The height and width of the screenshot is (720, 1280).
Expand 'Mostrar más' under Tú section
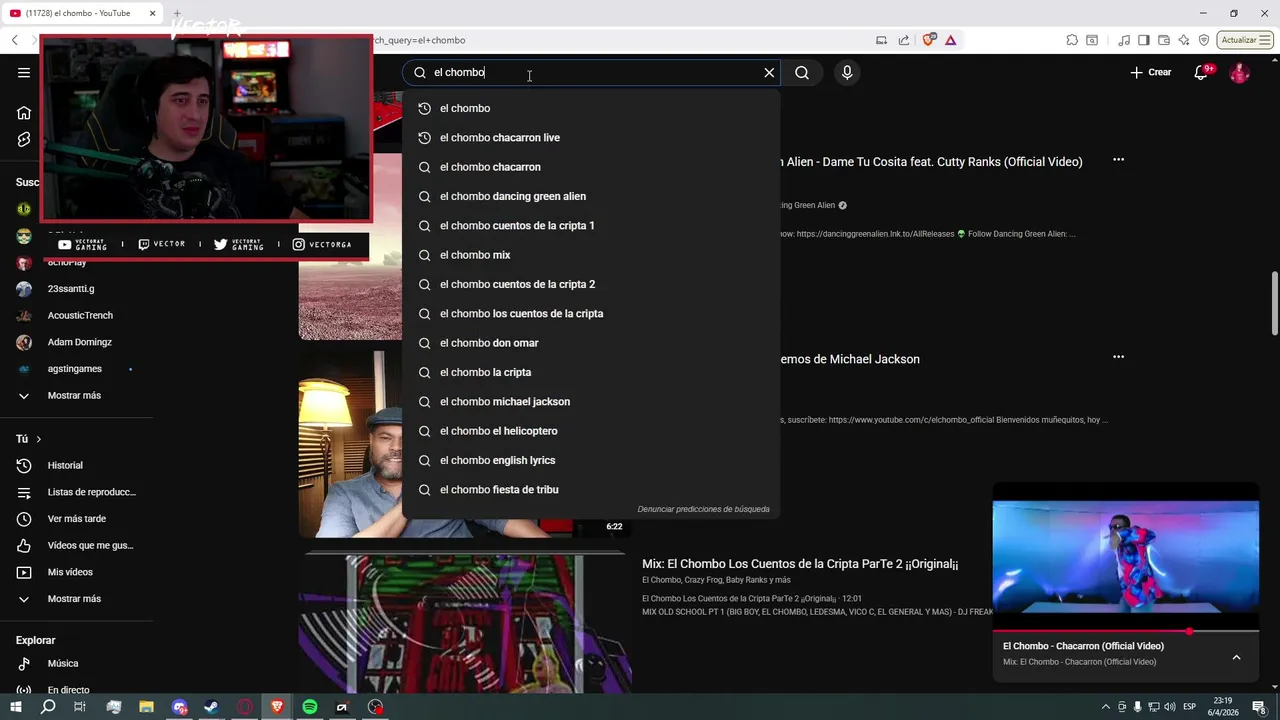[x=76, y=598]
